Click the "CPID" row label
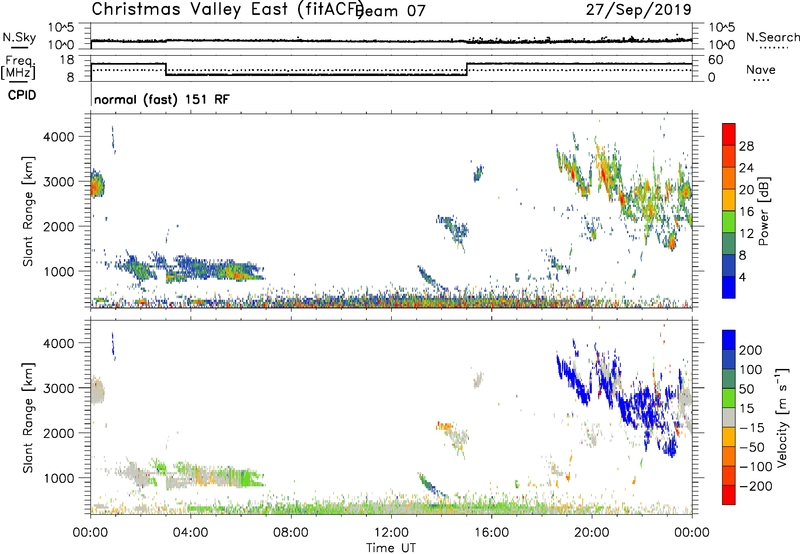The height and width of the screenshot is (554, 800). (x=22, y=95)
